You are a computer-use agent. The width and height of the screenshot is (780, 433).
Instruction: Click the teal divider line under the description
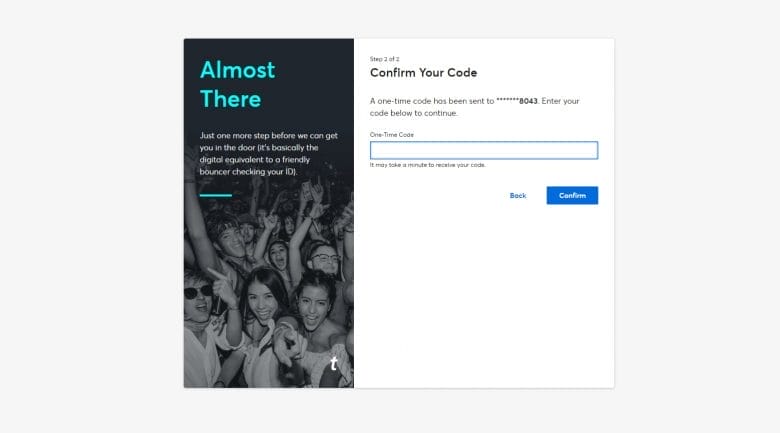[215, 195]
